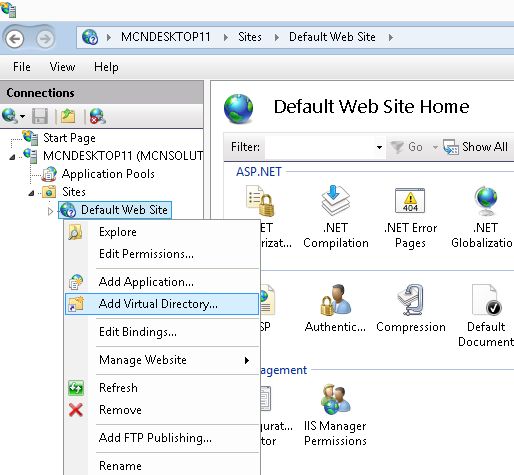Open the .NET Compilation feature icon
Image resolution: width=514 pixels, height=475 pixels.
coord(336,200)
